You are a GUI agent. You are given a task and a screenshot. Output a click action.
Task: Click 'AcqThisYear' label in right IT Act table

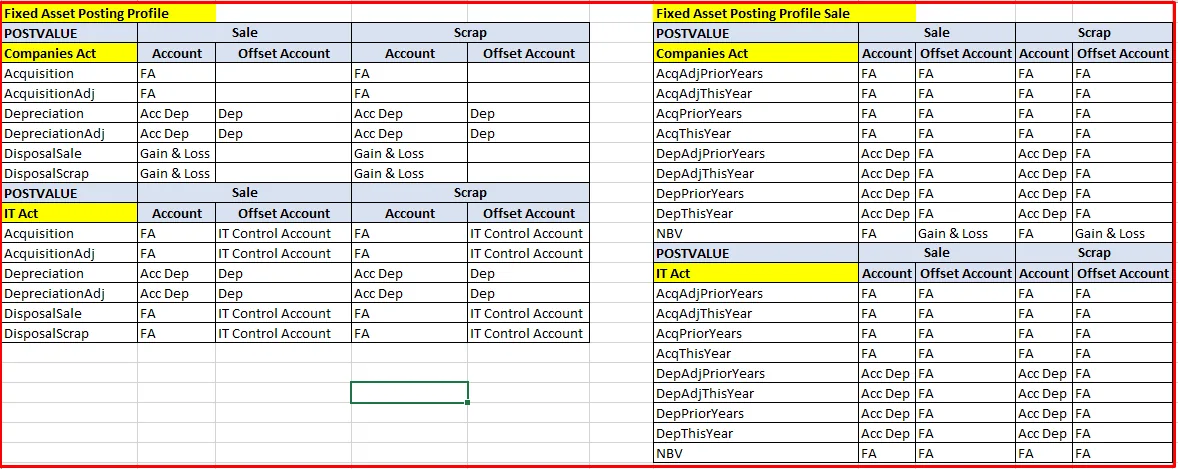[693, 353]
